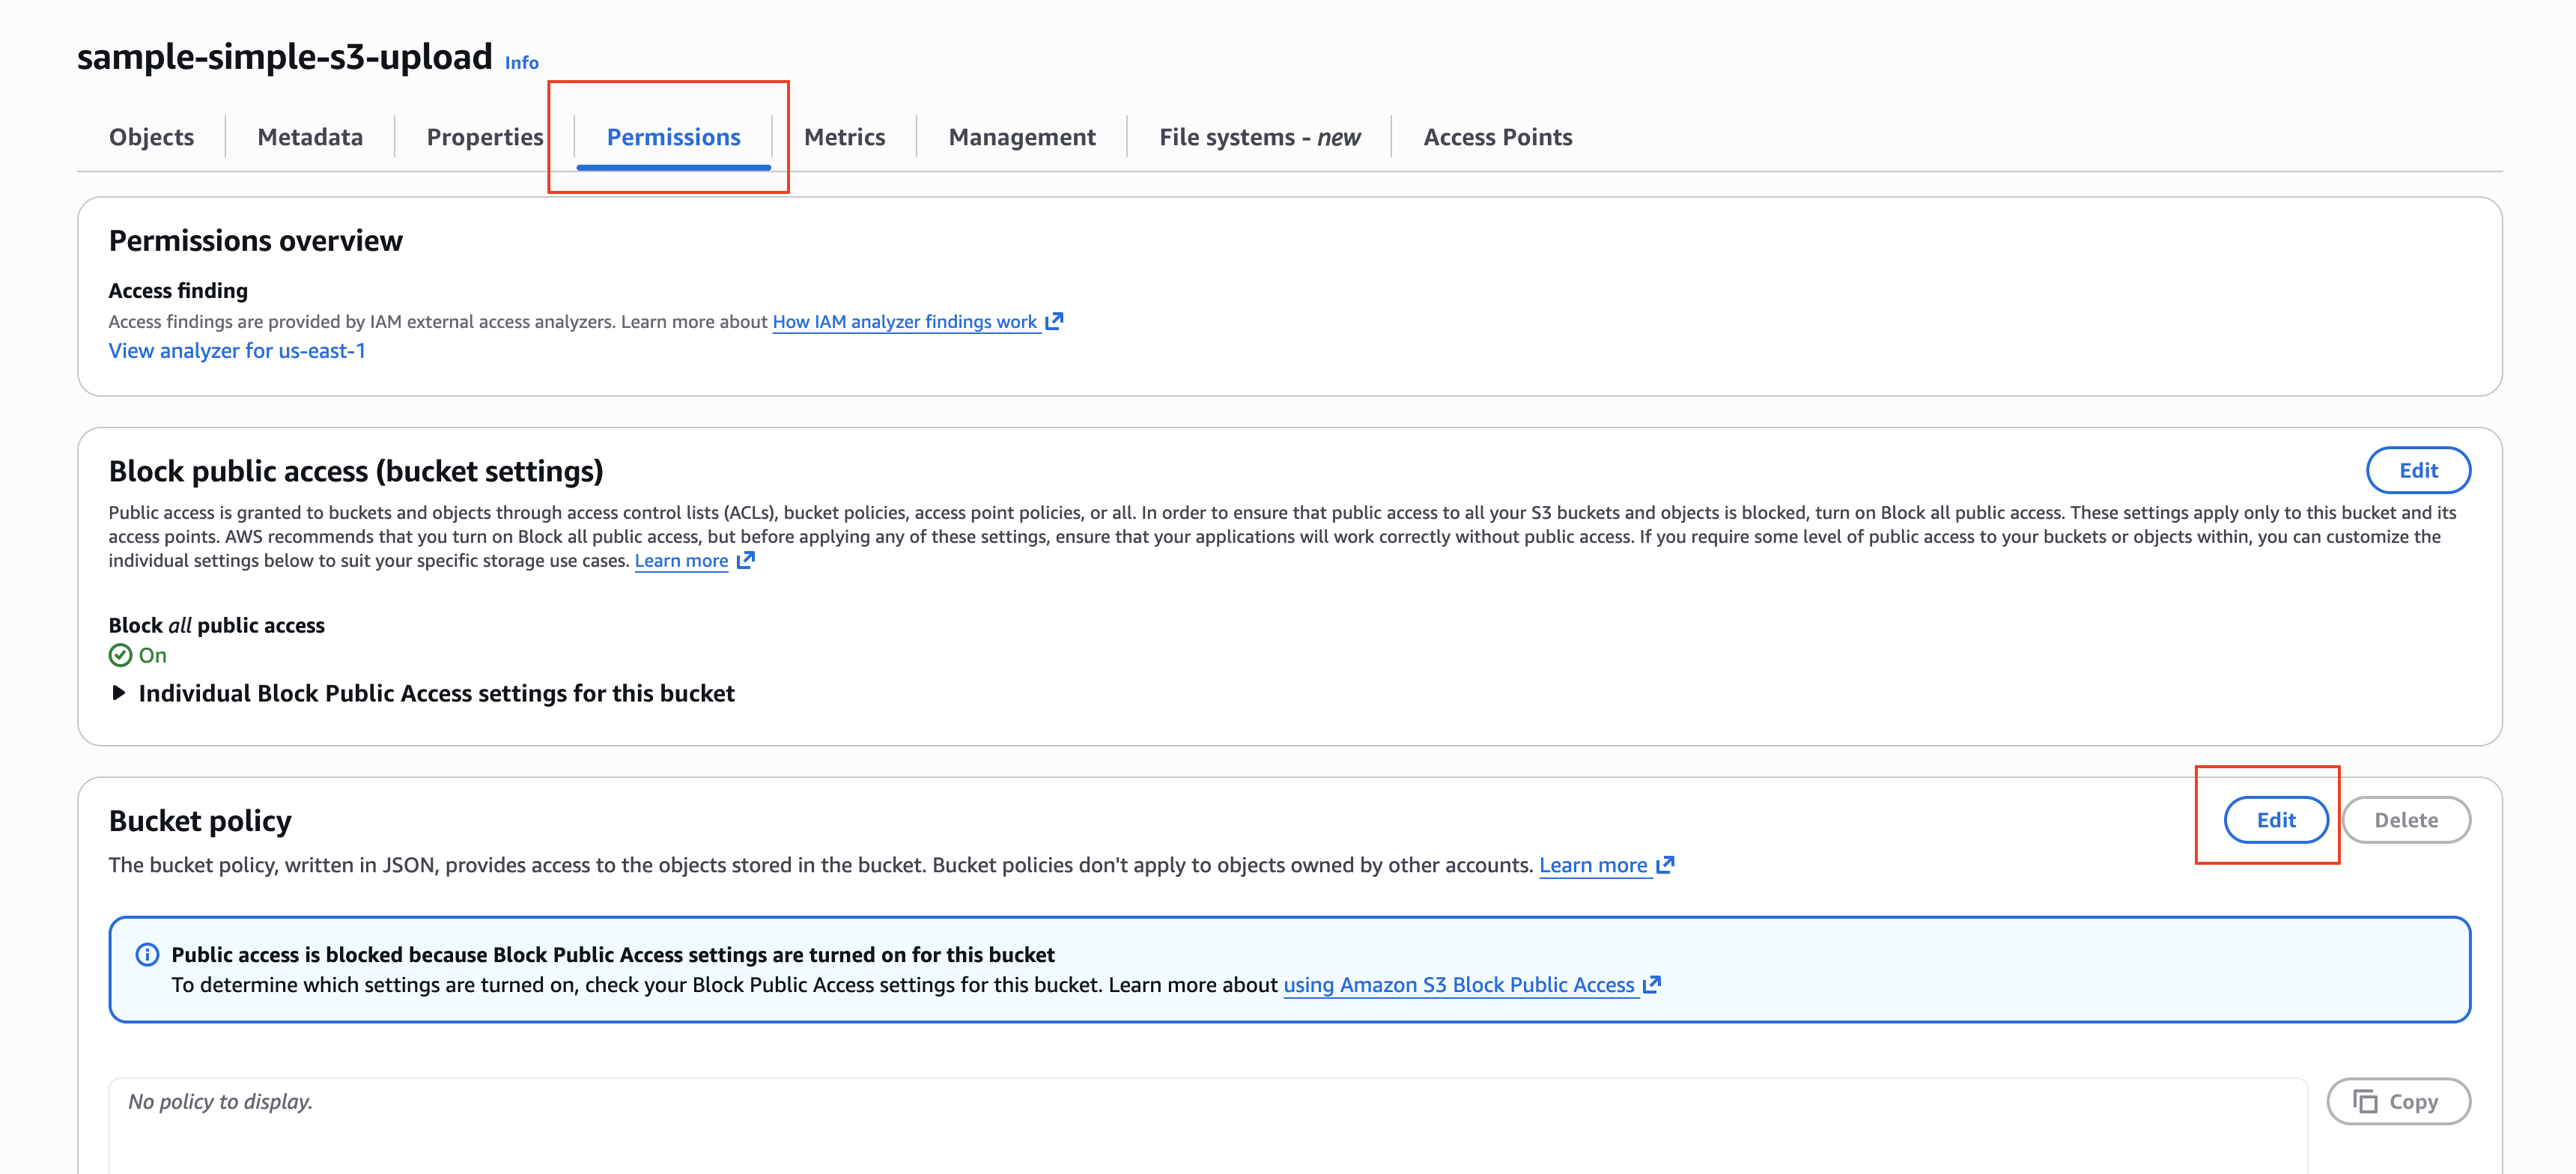Click the Block all public access label
The image size is (2576, 1174).
(x=217, y=625)
